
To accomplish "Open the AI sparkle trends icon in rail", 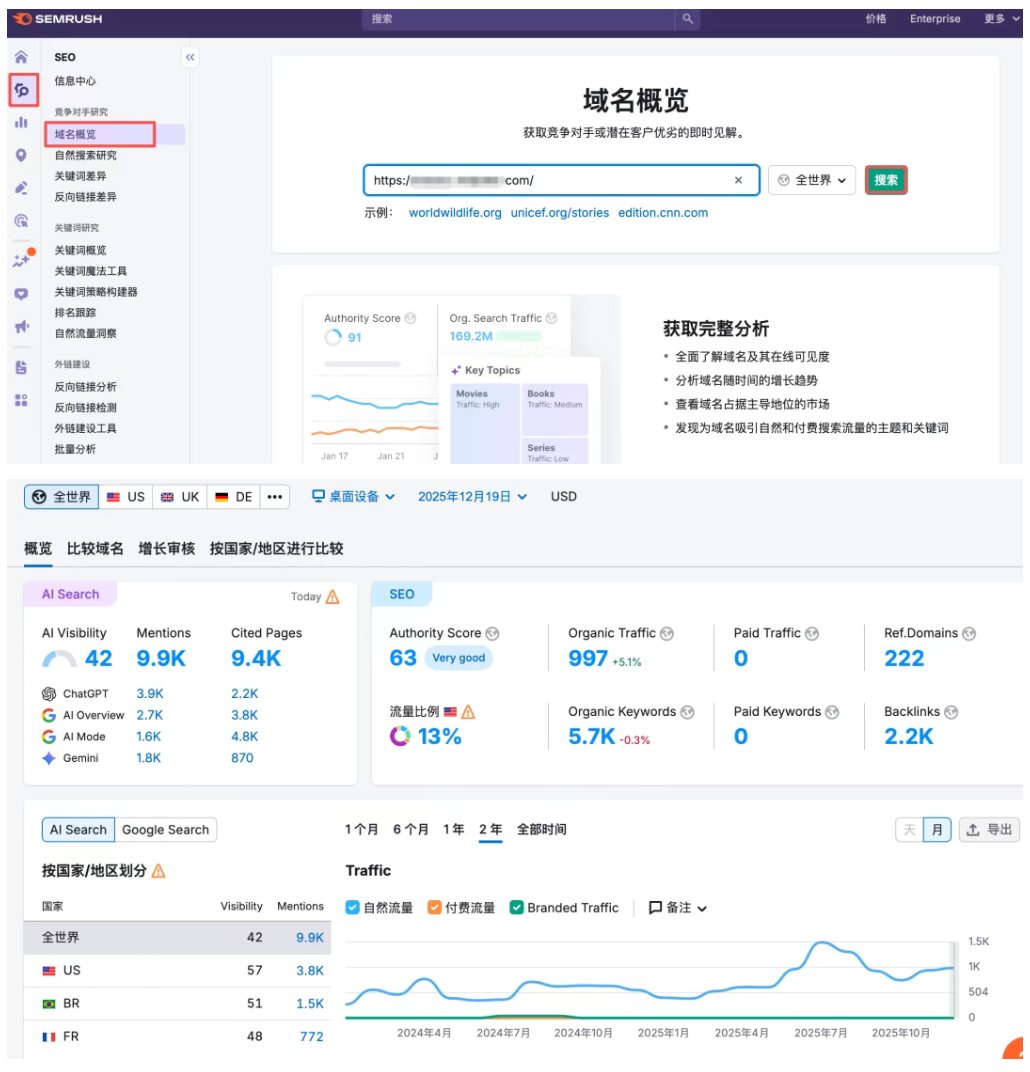I will [21, 260].
